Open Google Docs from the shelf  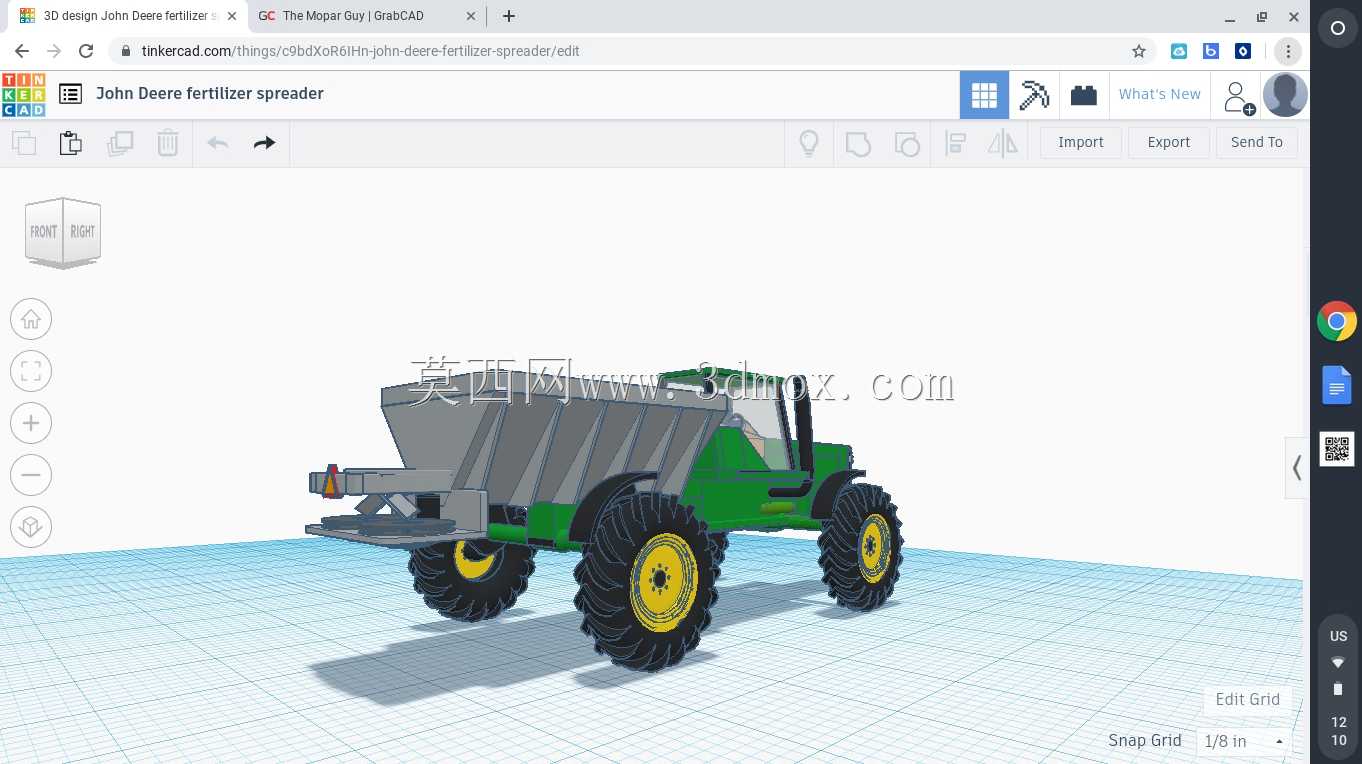[1337, 385]
